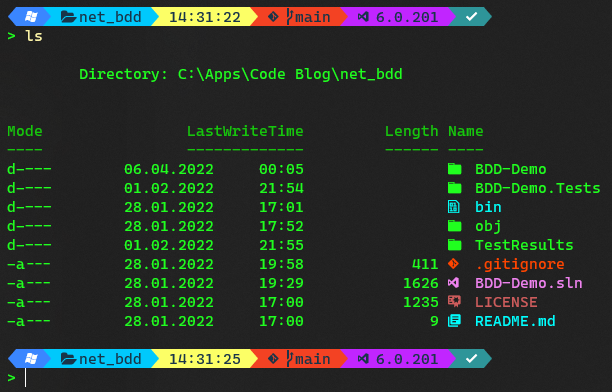612x392 pixels.
Task: Click the bin directory name
Action: tap(488, 207)
